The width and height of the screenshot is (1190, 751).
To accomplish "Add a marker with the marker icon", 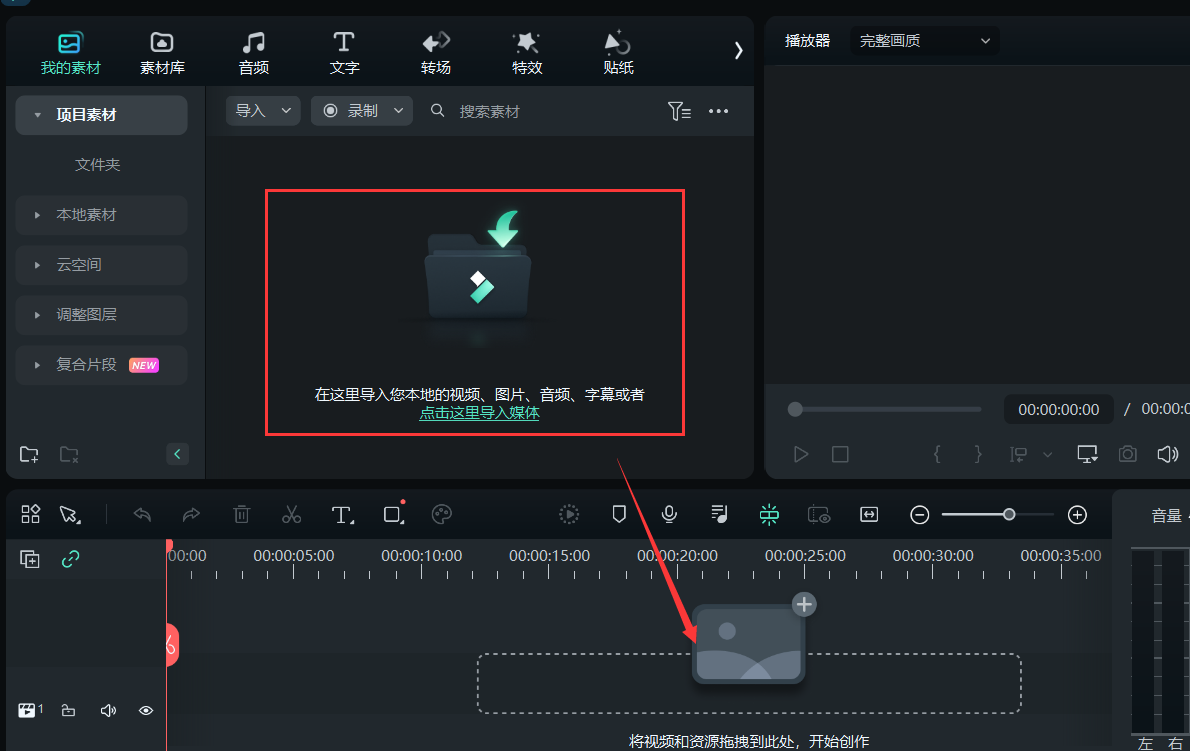I will tap(619, 514).
